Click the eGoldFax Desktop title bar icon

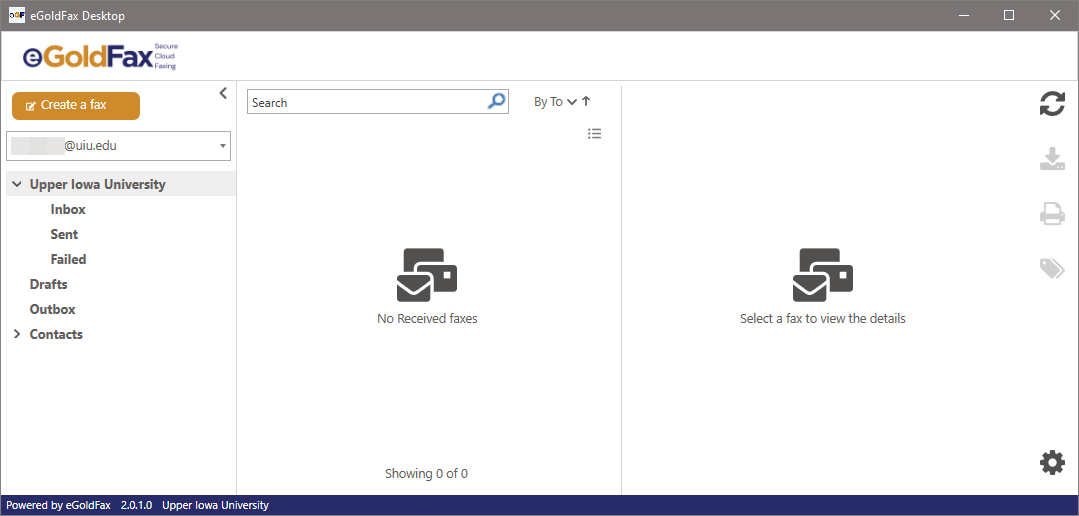[x=17, y=15]
